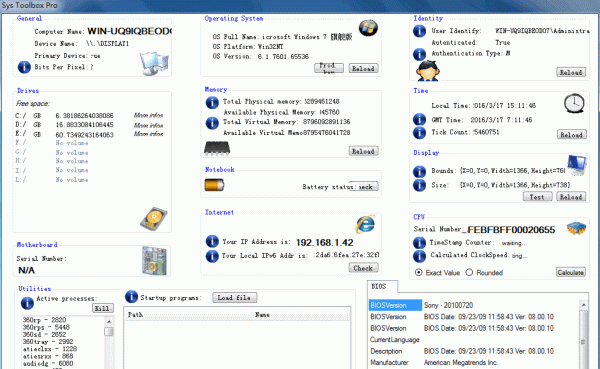Click Check in the Internet panel
Image resolution: width=600 pixels, height=369 pixels.
pyautogui.click(x=363, y=268)
